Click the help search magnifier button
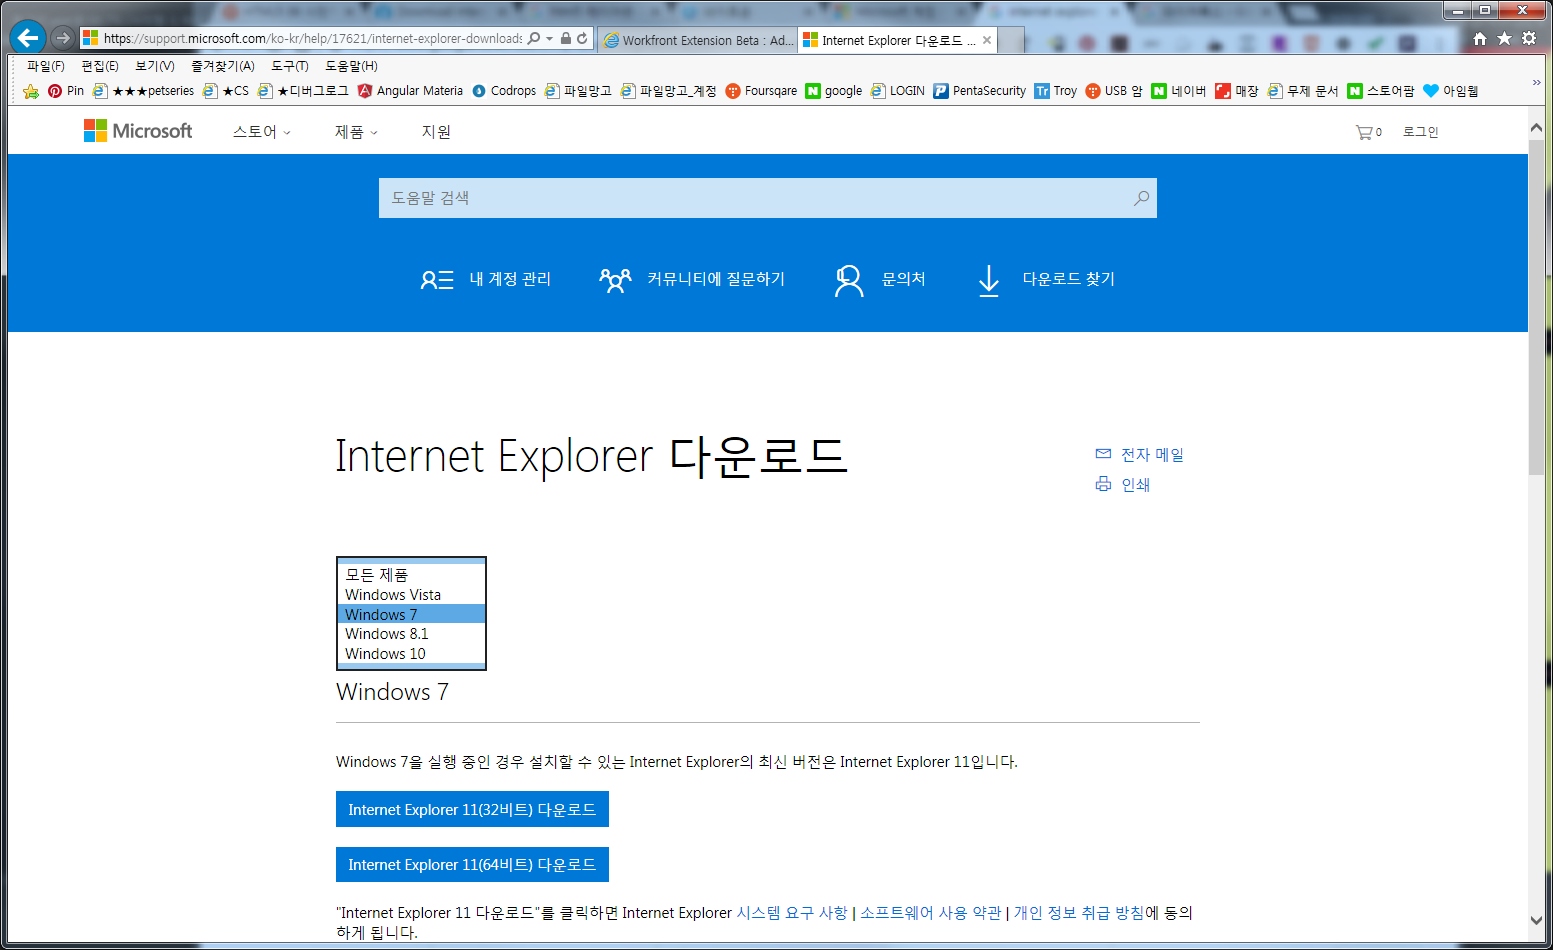Image resolution: width=1553 pixels, height=950 pixels. pos(1141,198)
